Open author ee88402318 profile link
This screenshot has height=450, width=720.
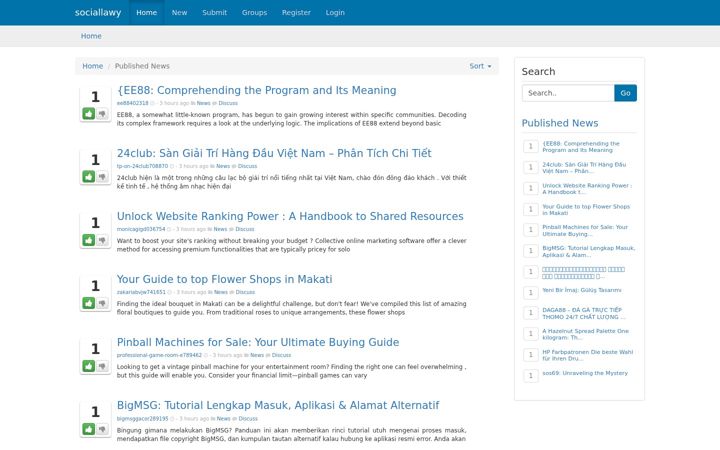coord(132,103)
